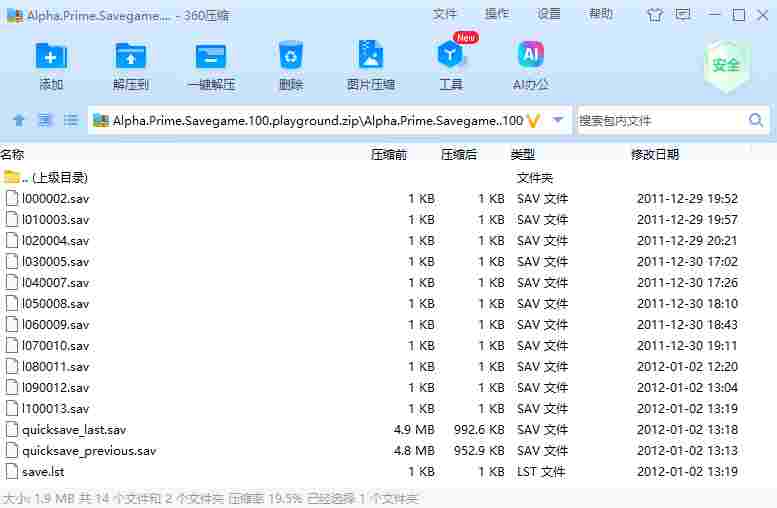The height and width of the screenshot is (508, 777).
Task: Click the date 2012-01-02 12:20
Action: point(687,367)
